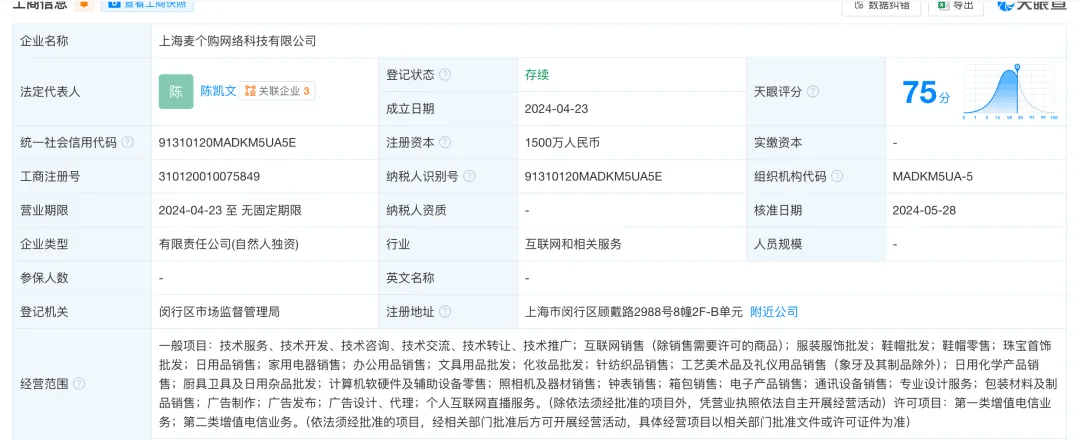Click the help icon beside 登记状态

[x=445, y=75]
